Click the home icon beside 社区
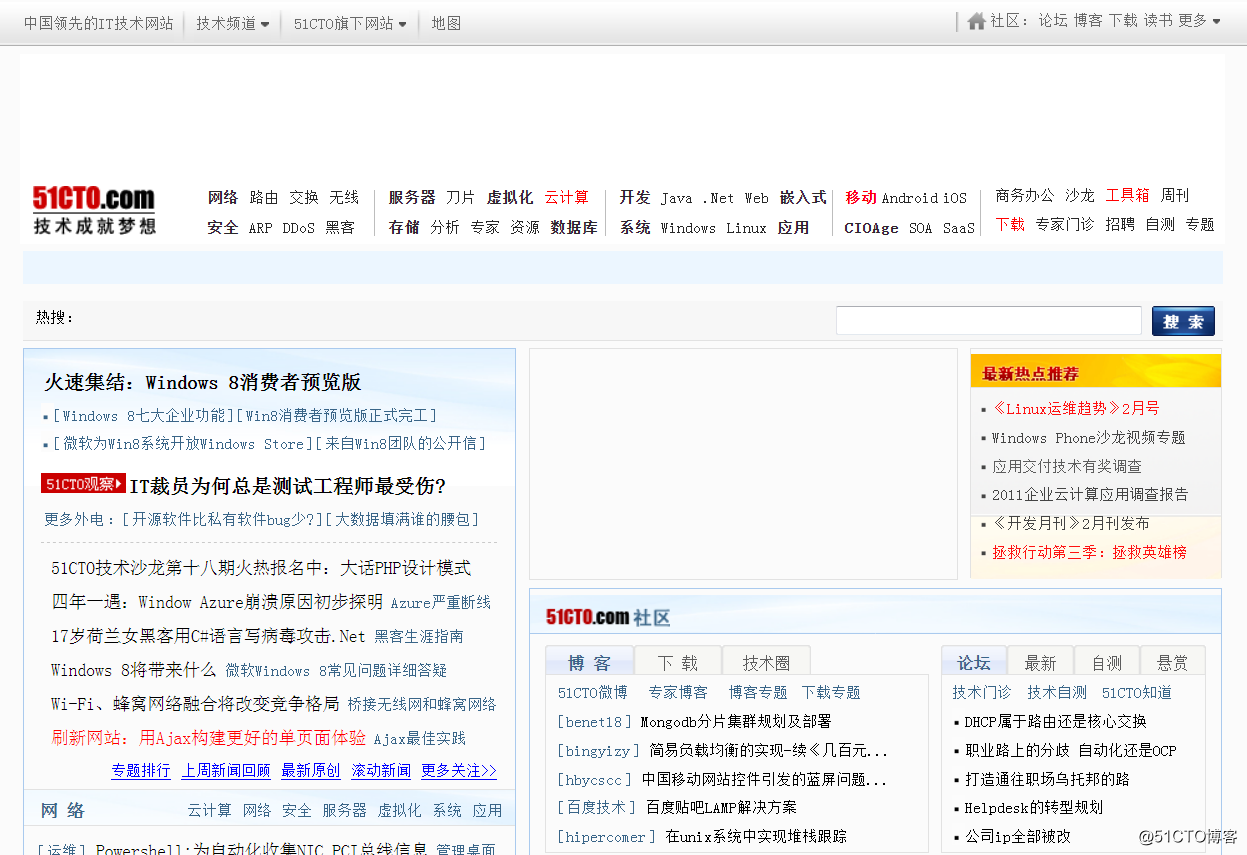 coord(977,21)
